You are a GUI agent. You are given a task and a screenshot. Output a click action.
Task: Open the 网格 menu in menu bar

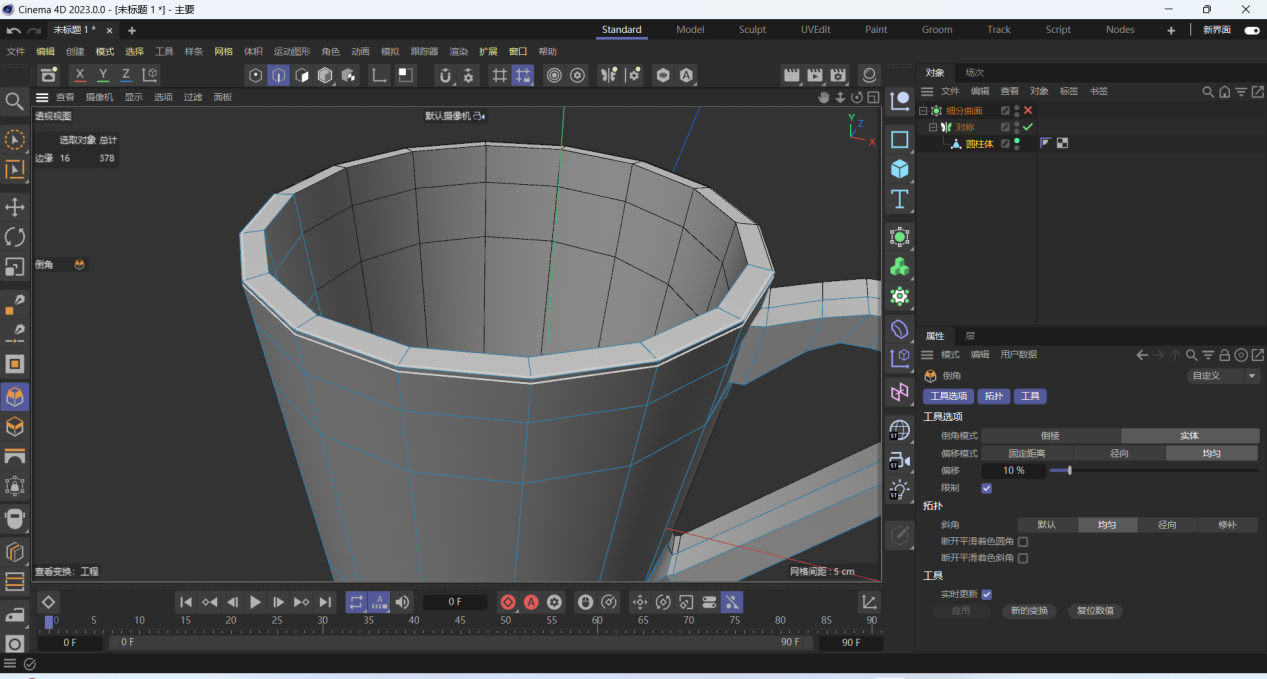pyautogui.click(x=223, y=51)
